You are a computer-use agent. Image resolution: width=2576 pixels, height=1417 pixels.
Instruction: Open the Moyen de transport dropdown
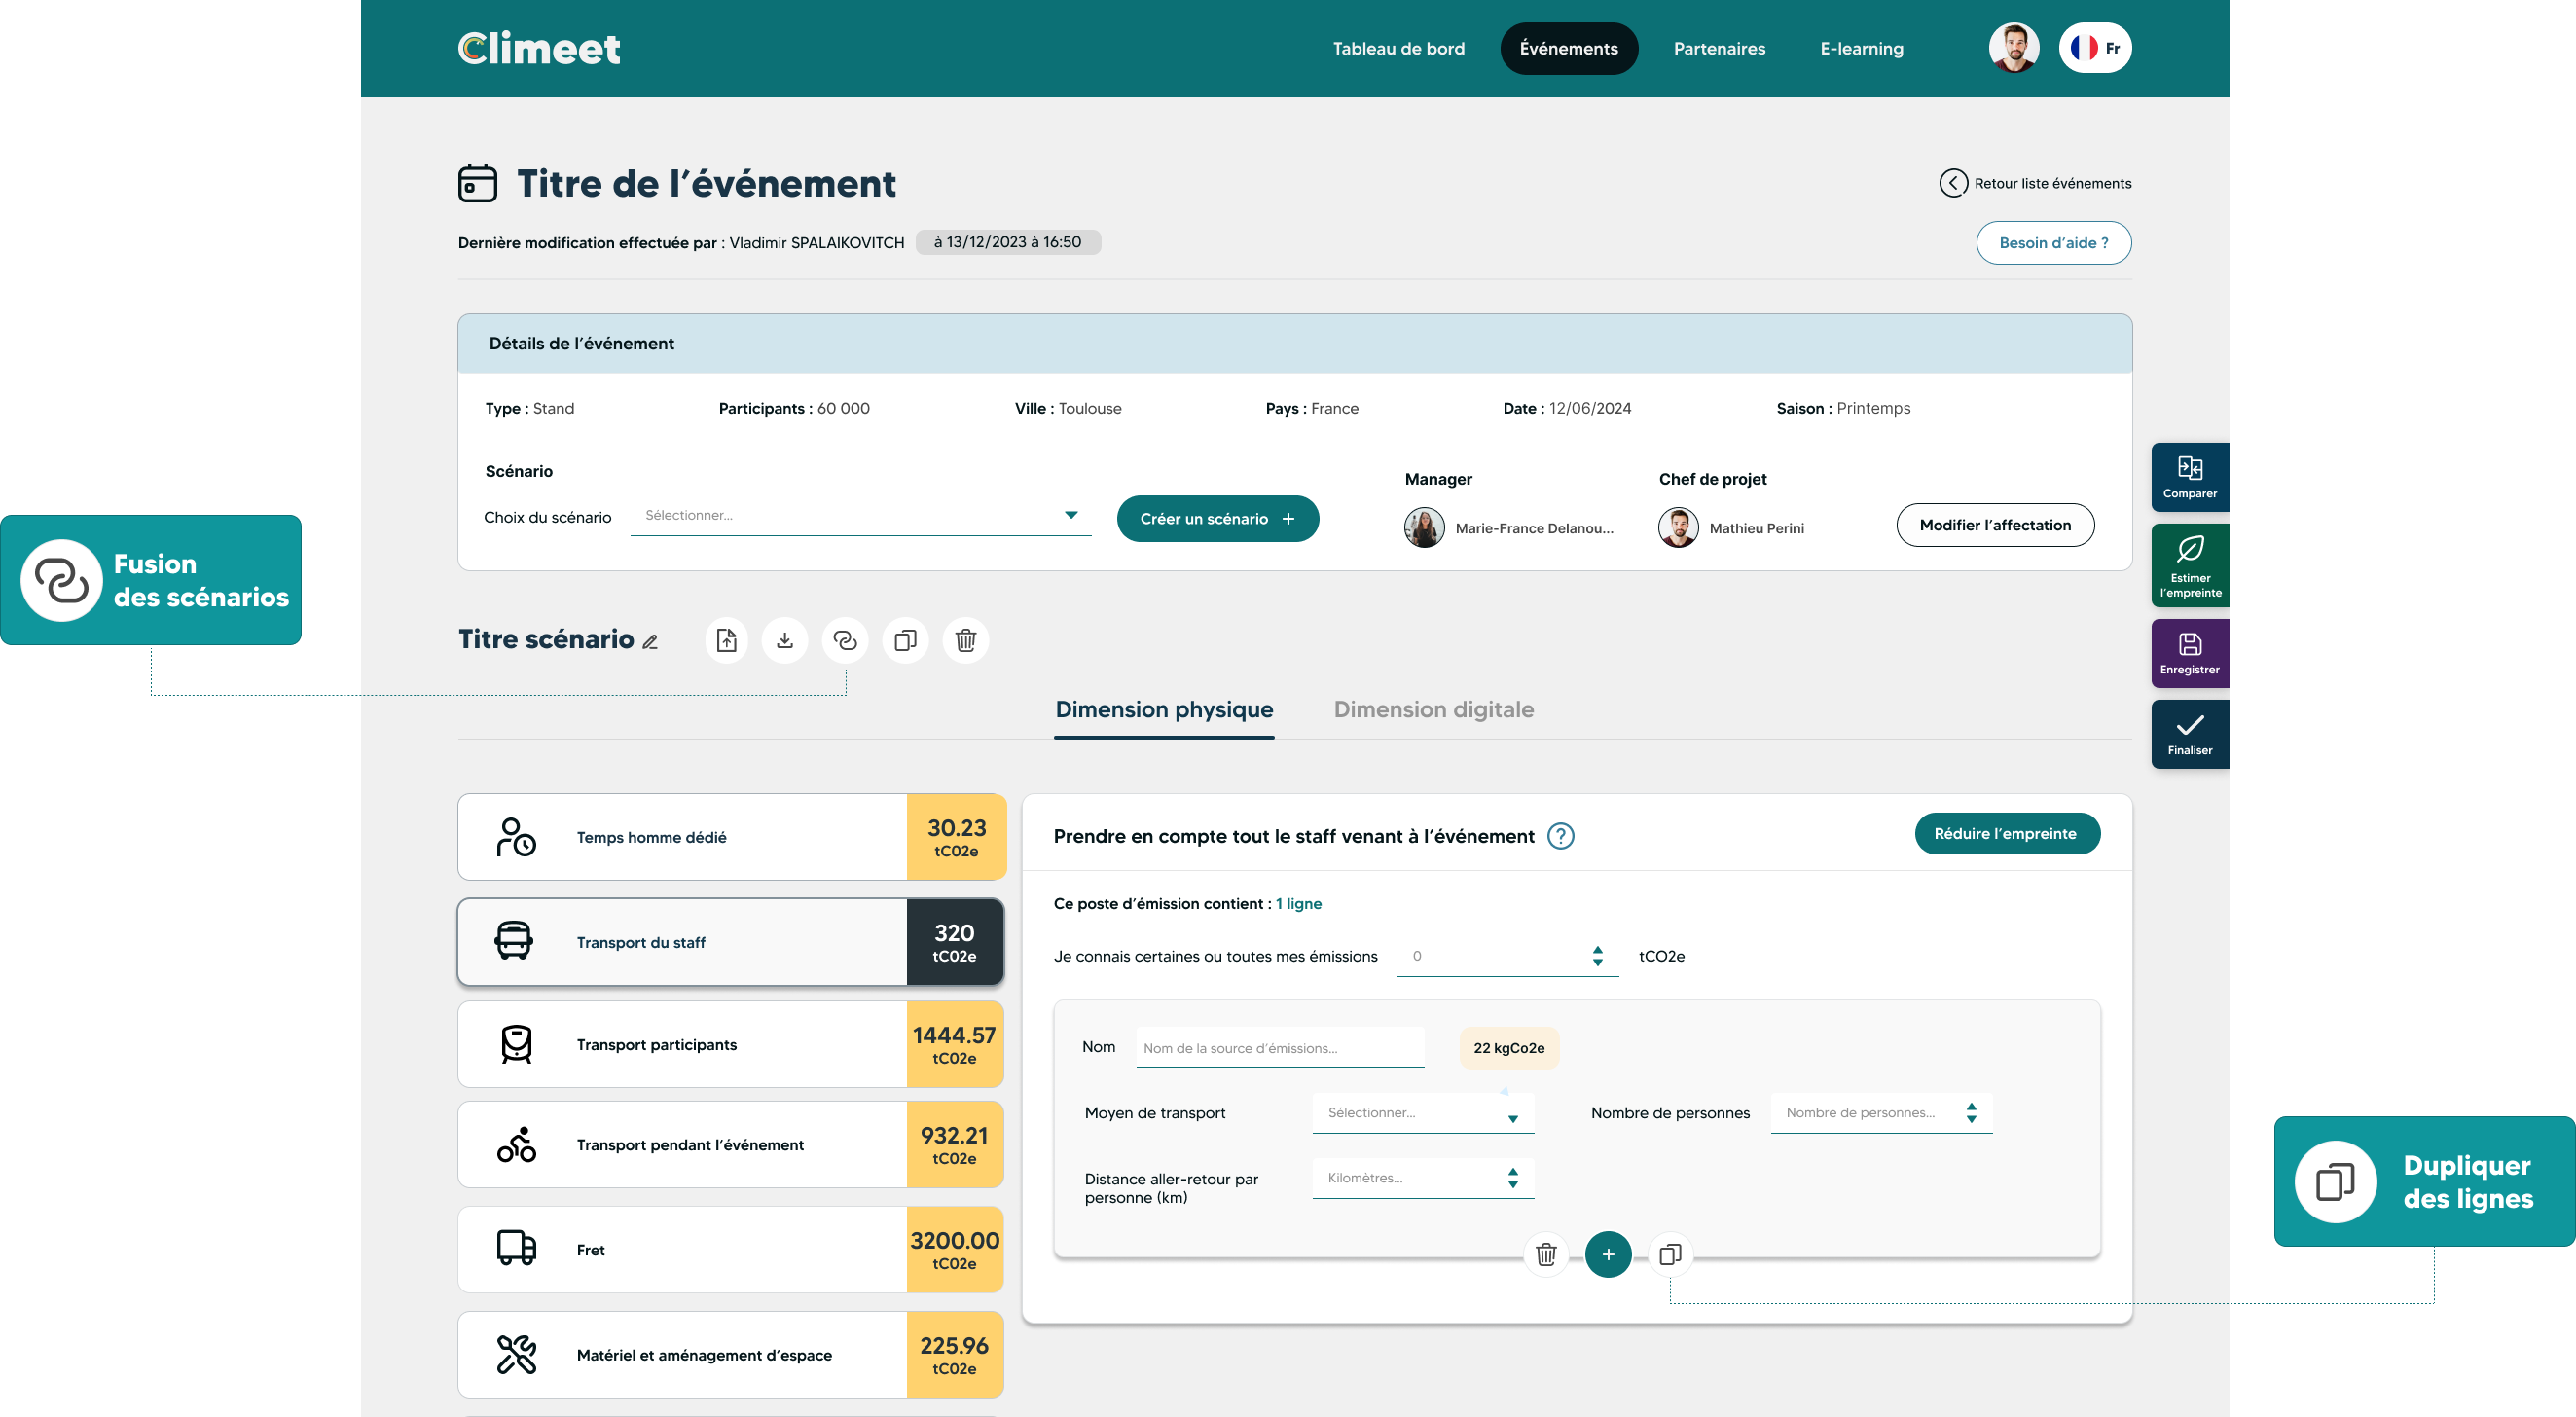pyautogui.click(x=1423, y=1113)
